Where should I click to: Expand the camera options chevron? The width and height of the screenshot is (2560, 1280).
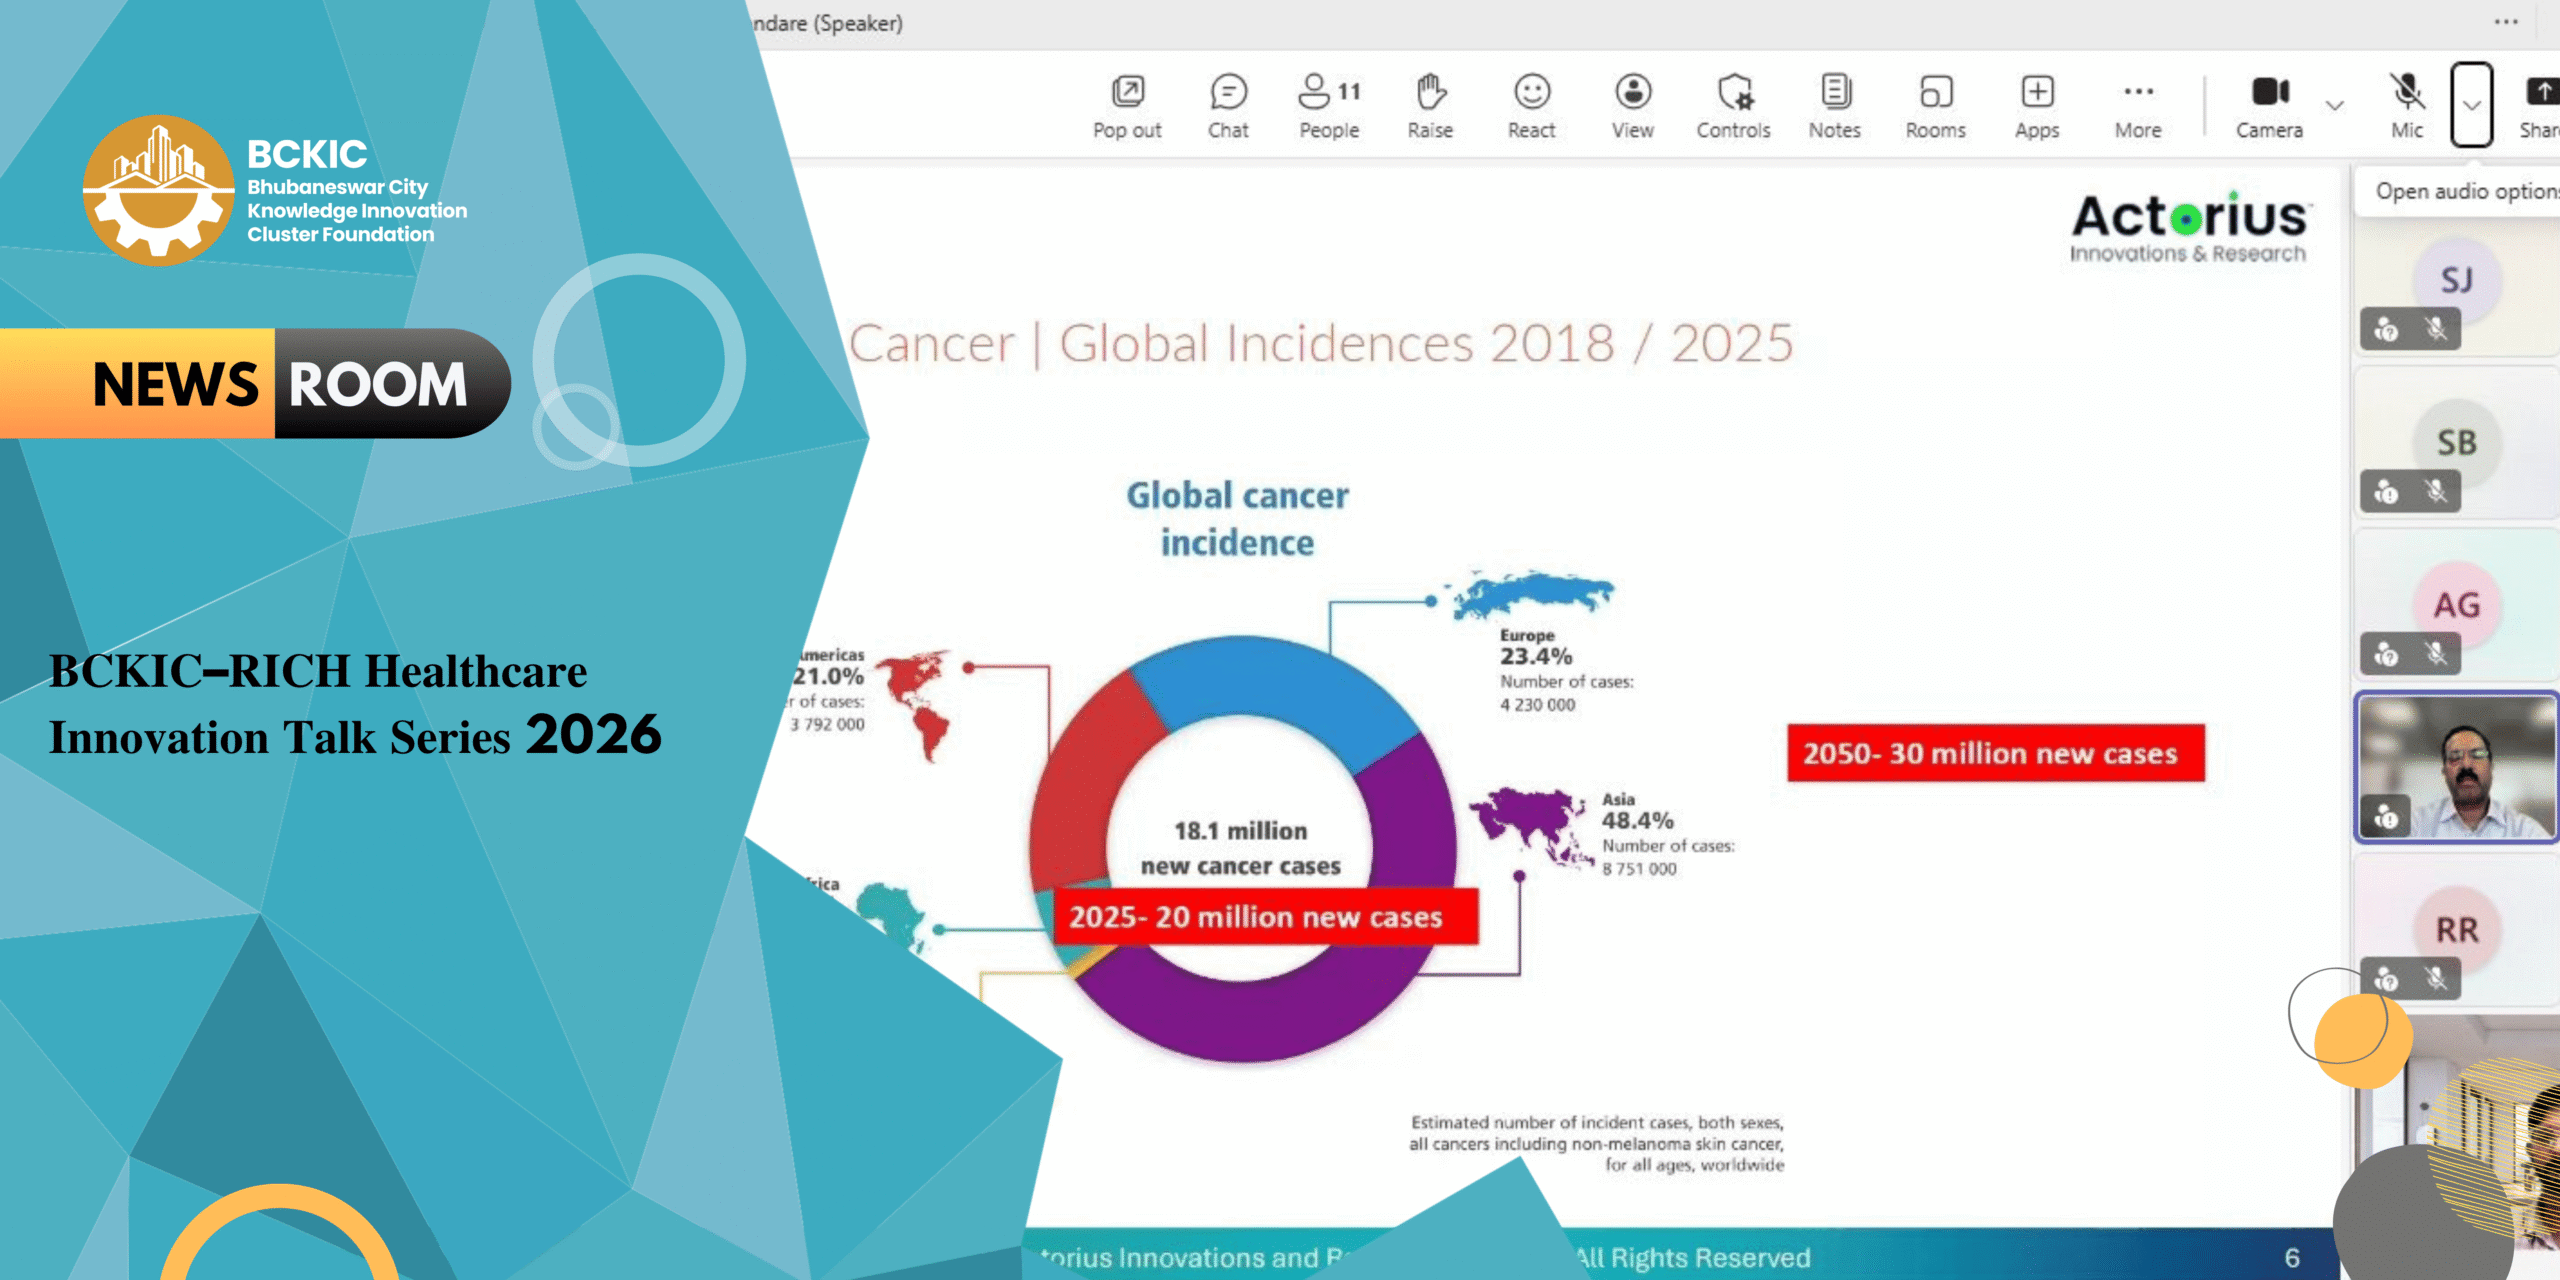tap(2335, 105)
